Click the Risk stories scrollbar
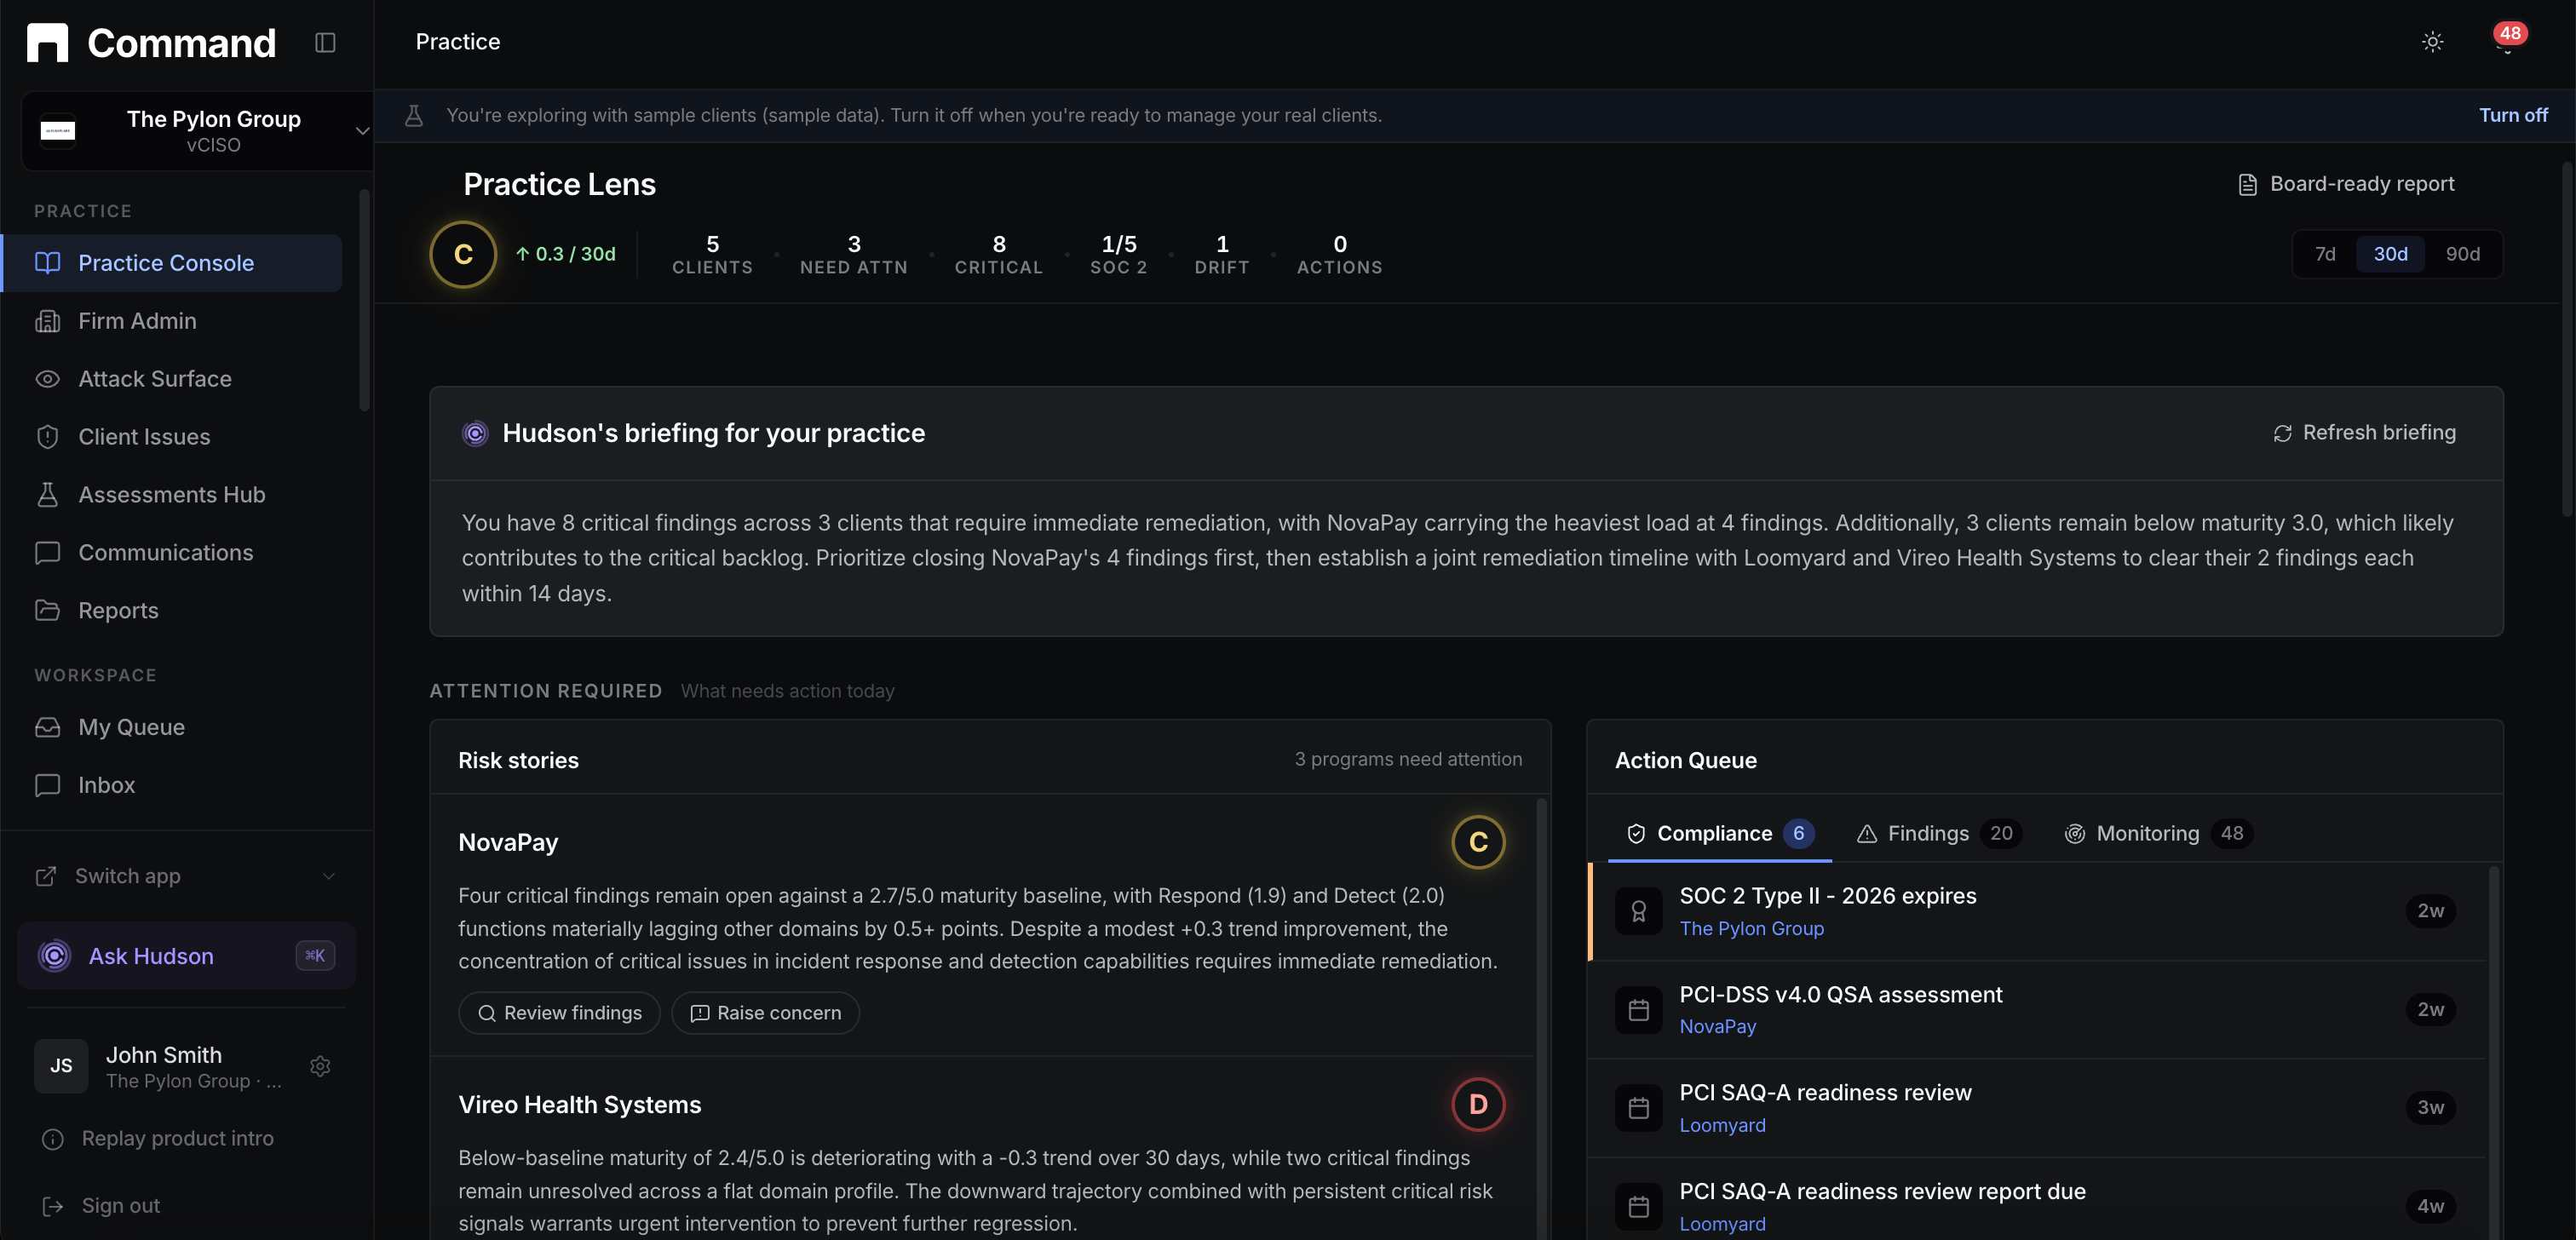This screenshot has height=1240, width=2576. 1541,1018
